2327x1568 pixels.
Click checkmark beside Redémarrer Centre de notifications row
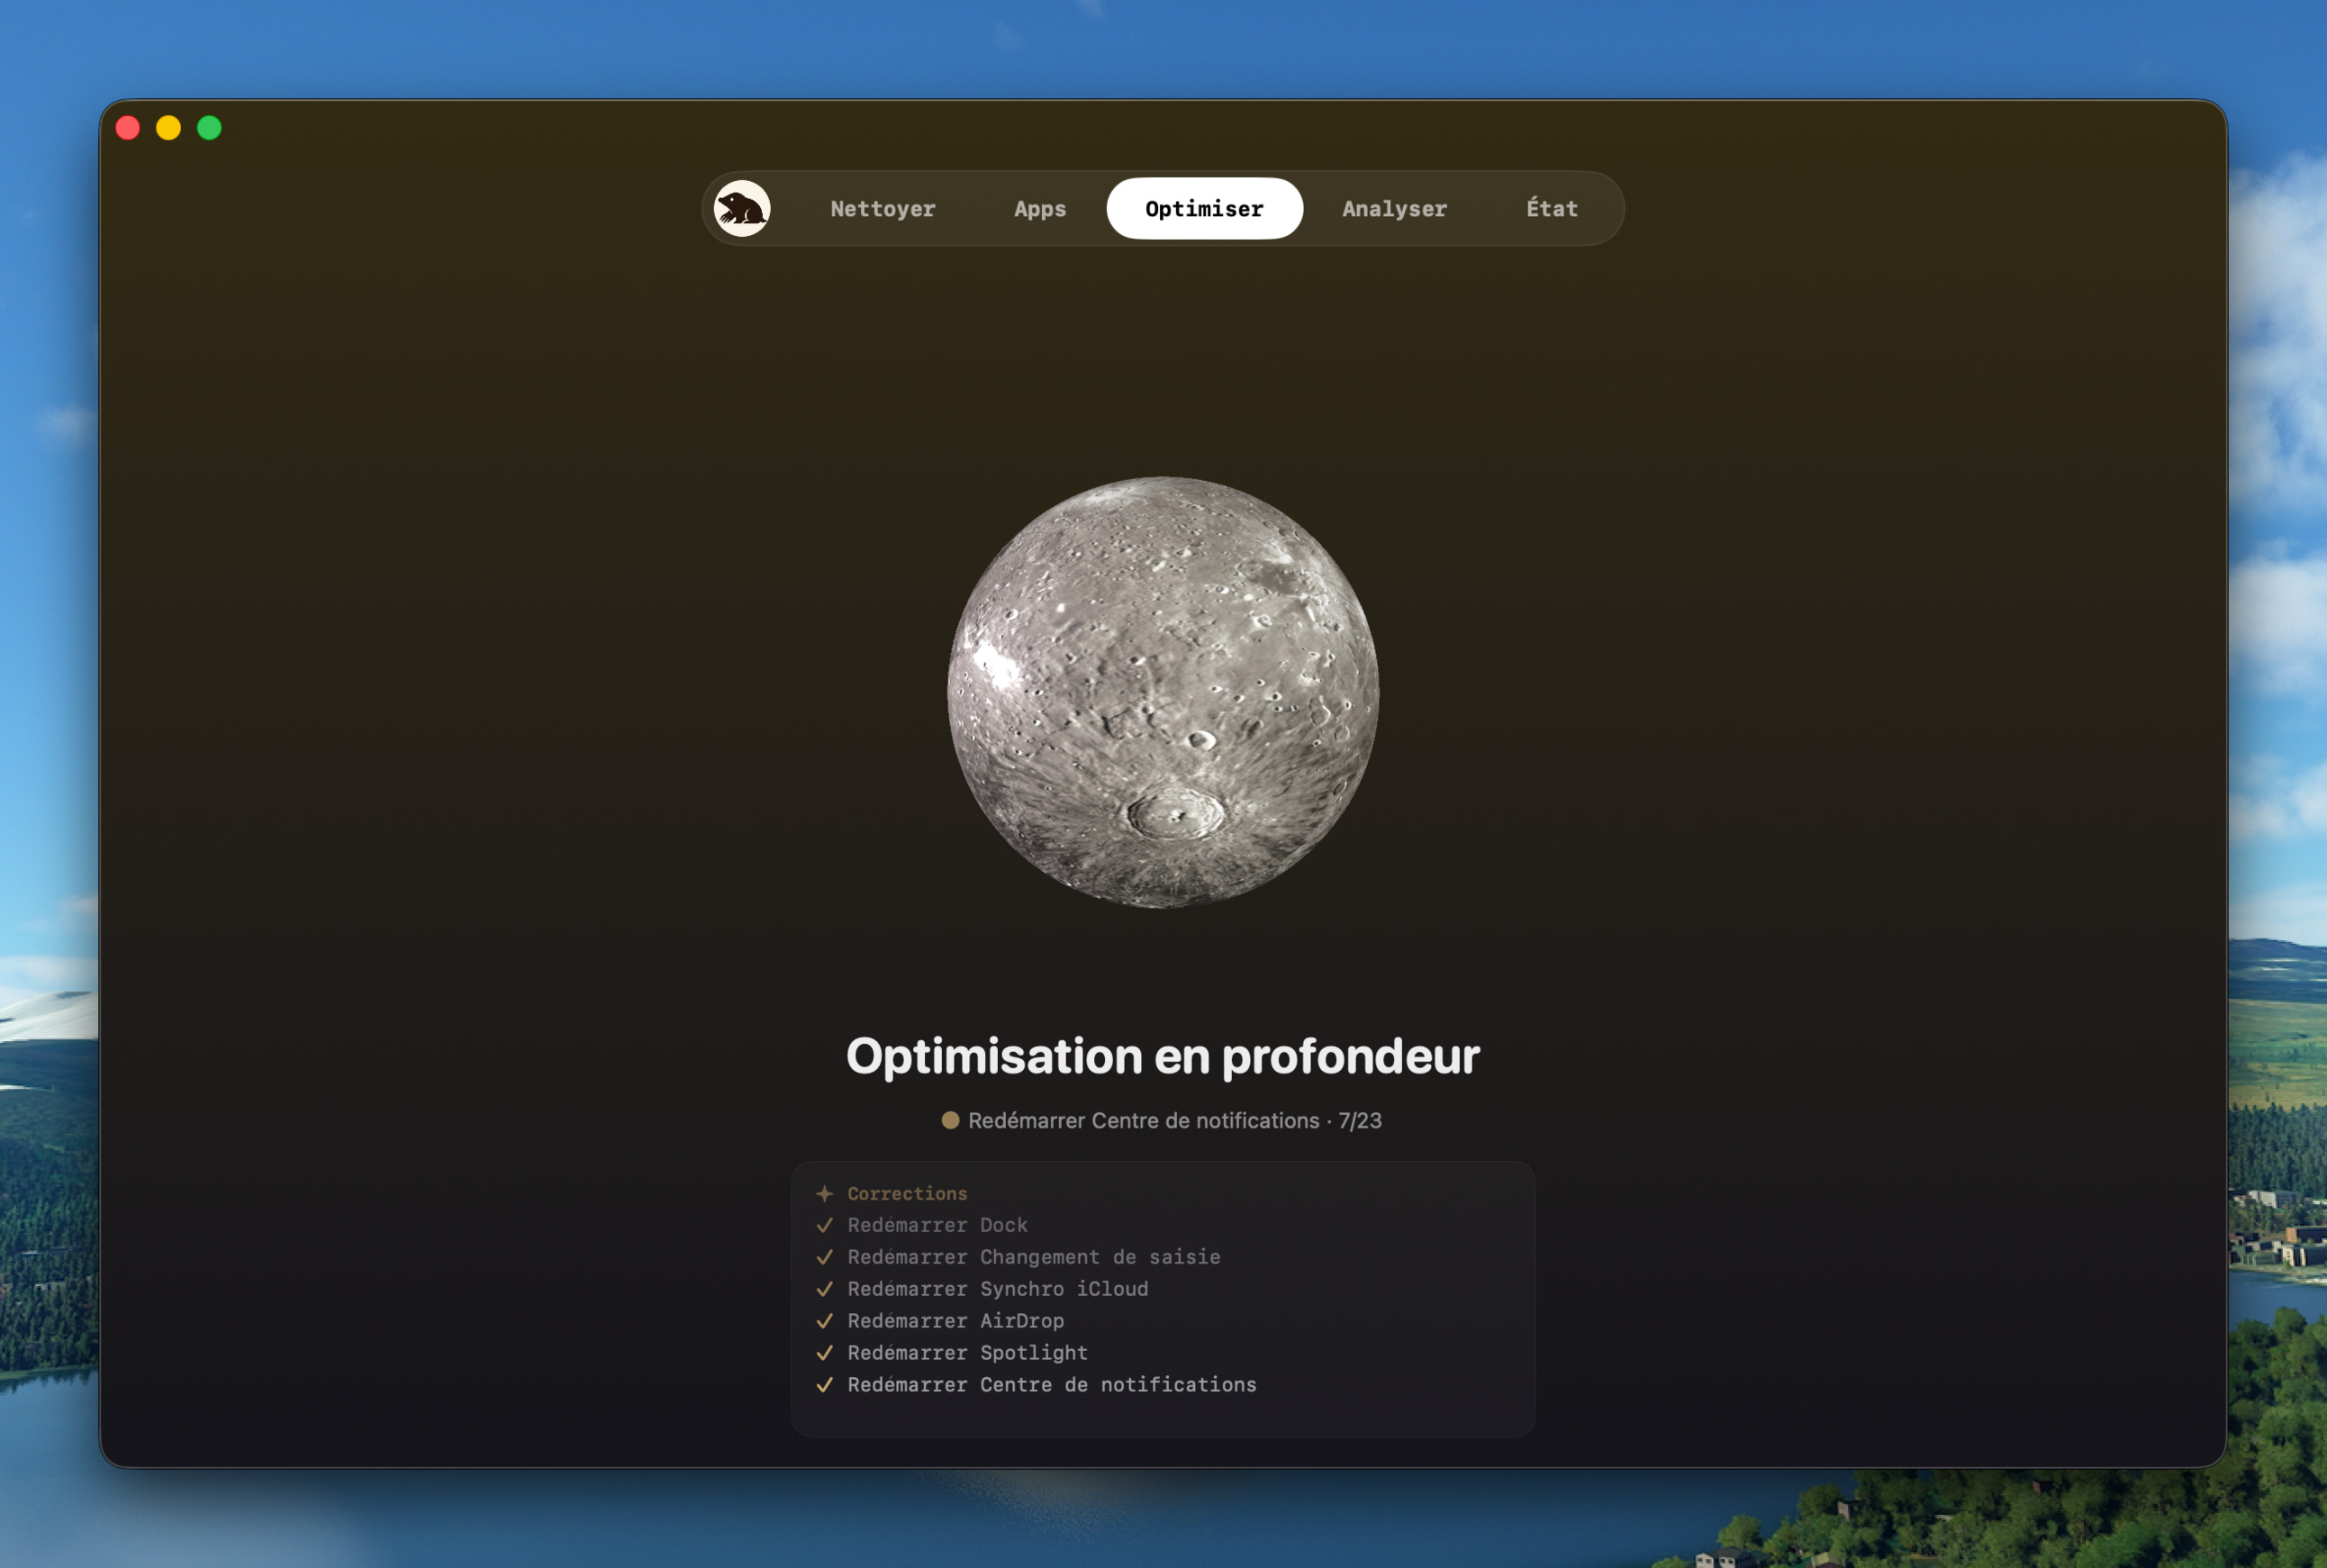[x=824, y=1385]
